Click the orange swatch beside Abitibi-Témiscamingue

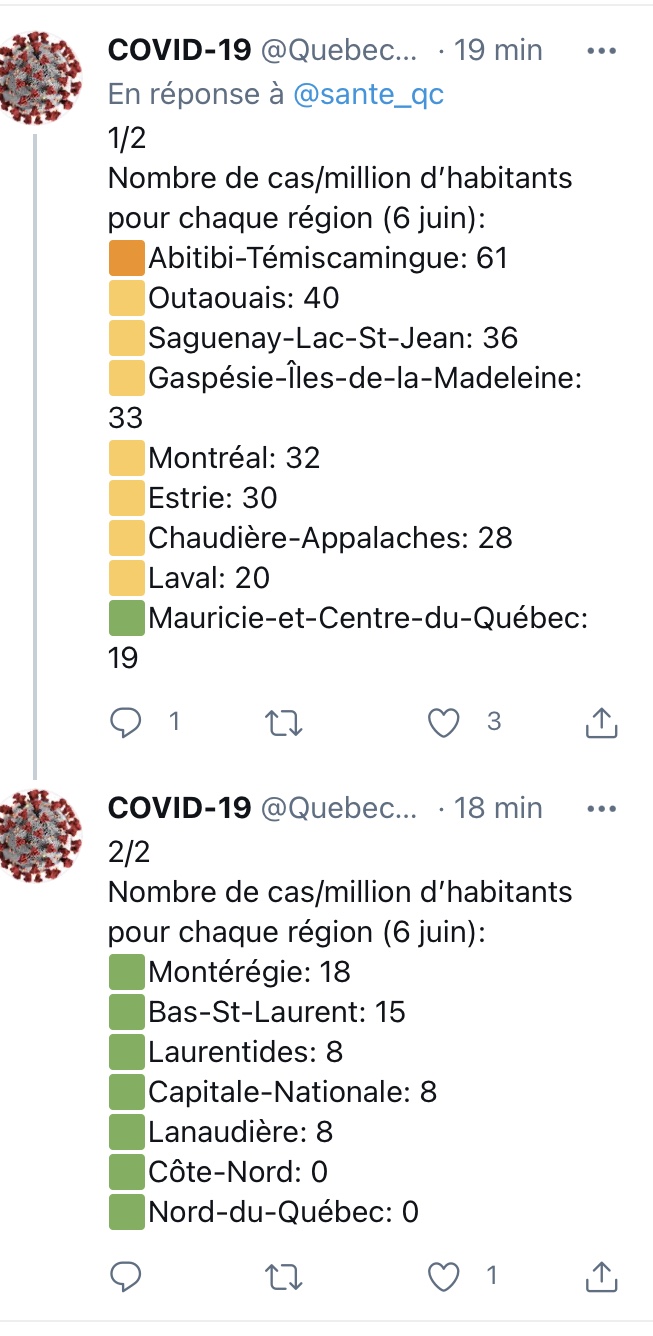125,258
